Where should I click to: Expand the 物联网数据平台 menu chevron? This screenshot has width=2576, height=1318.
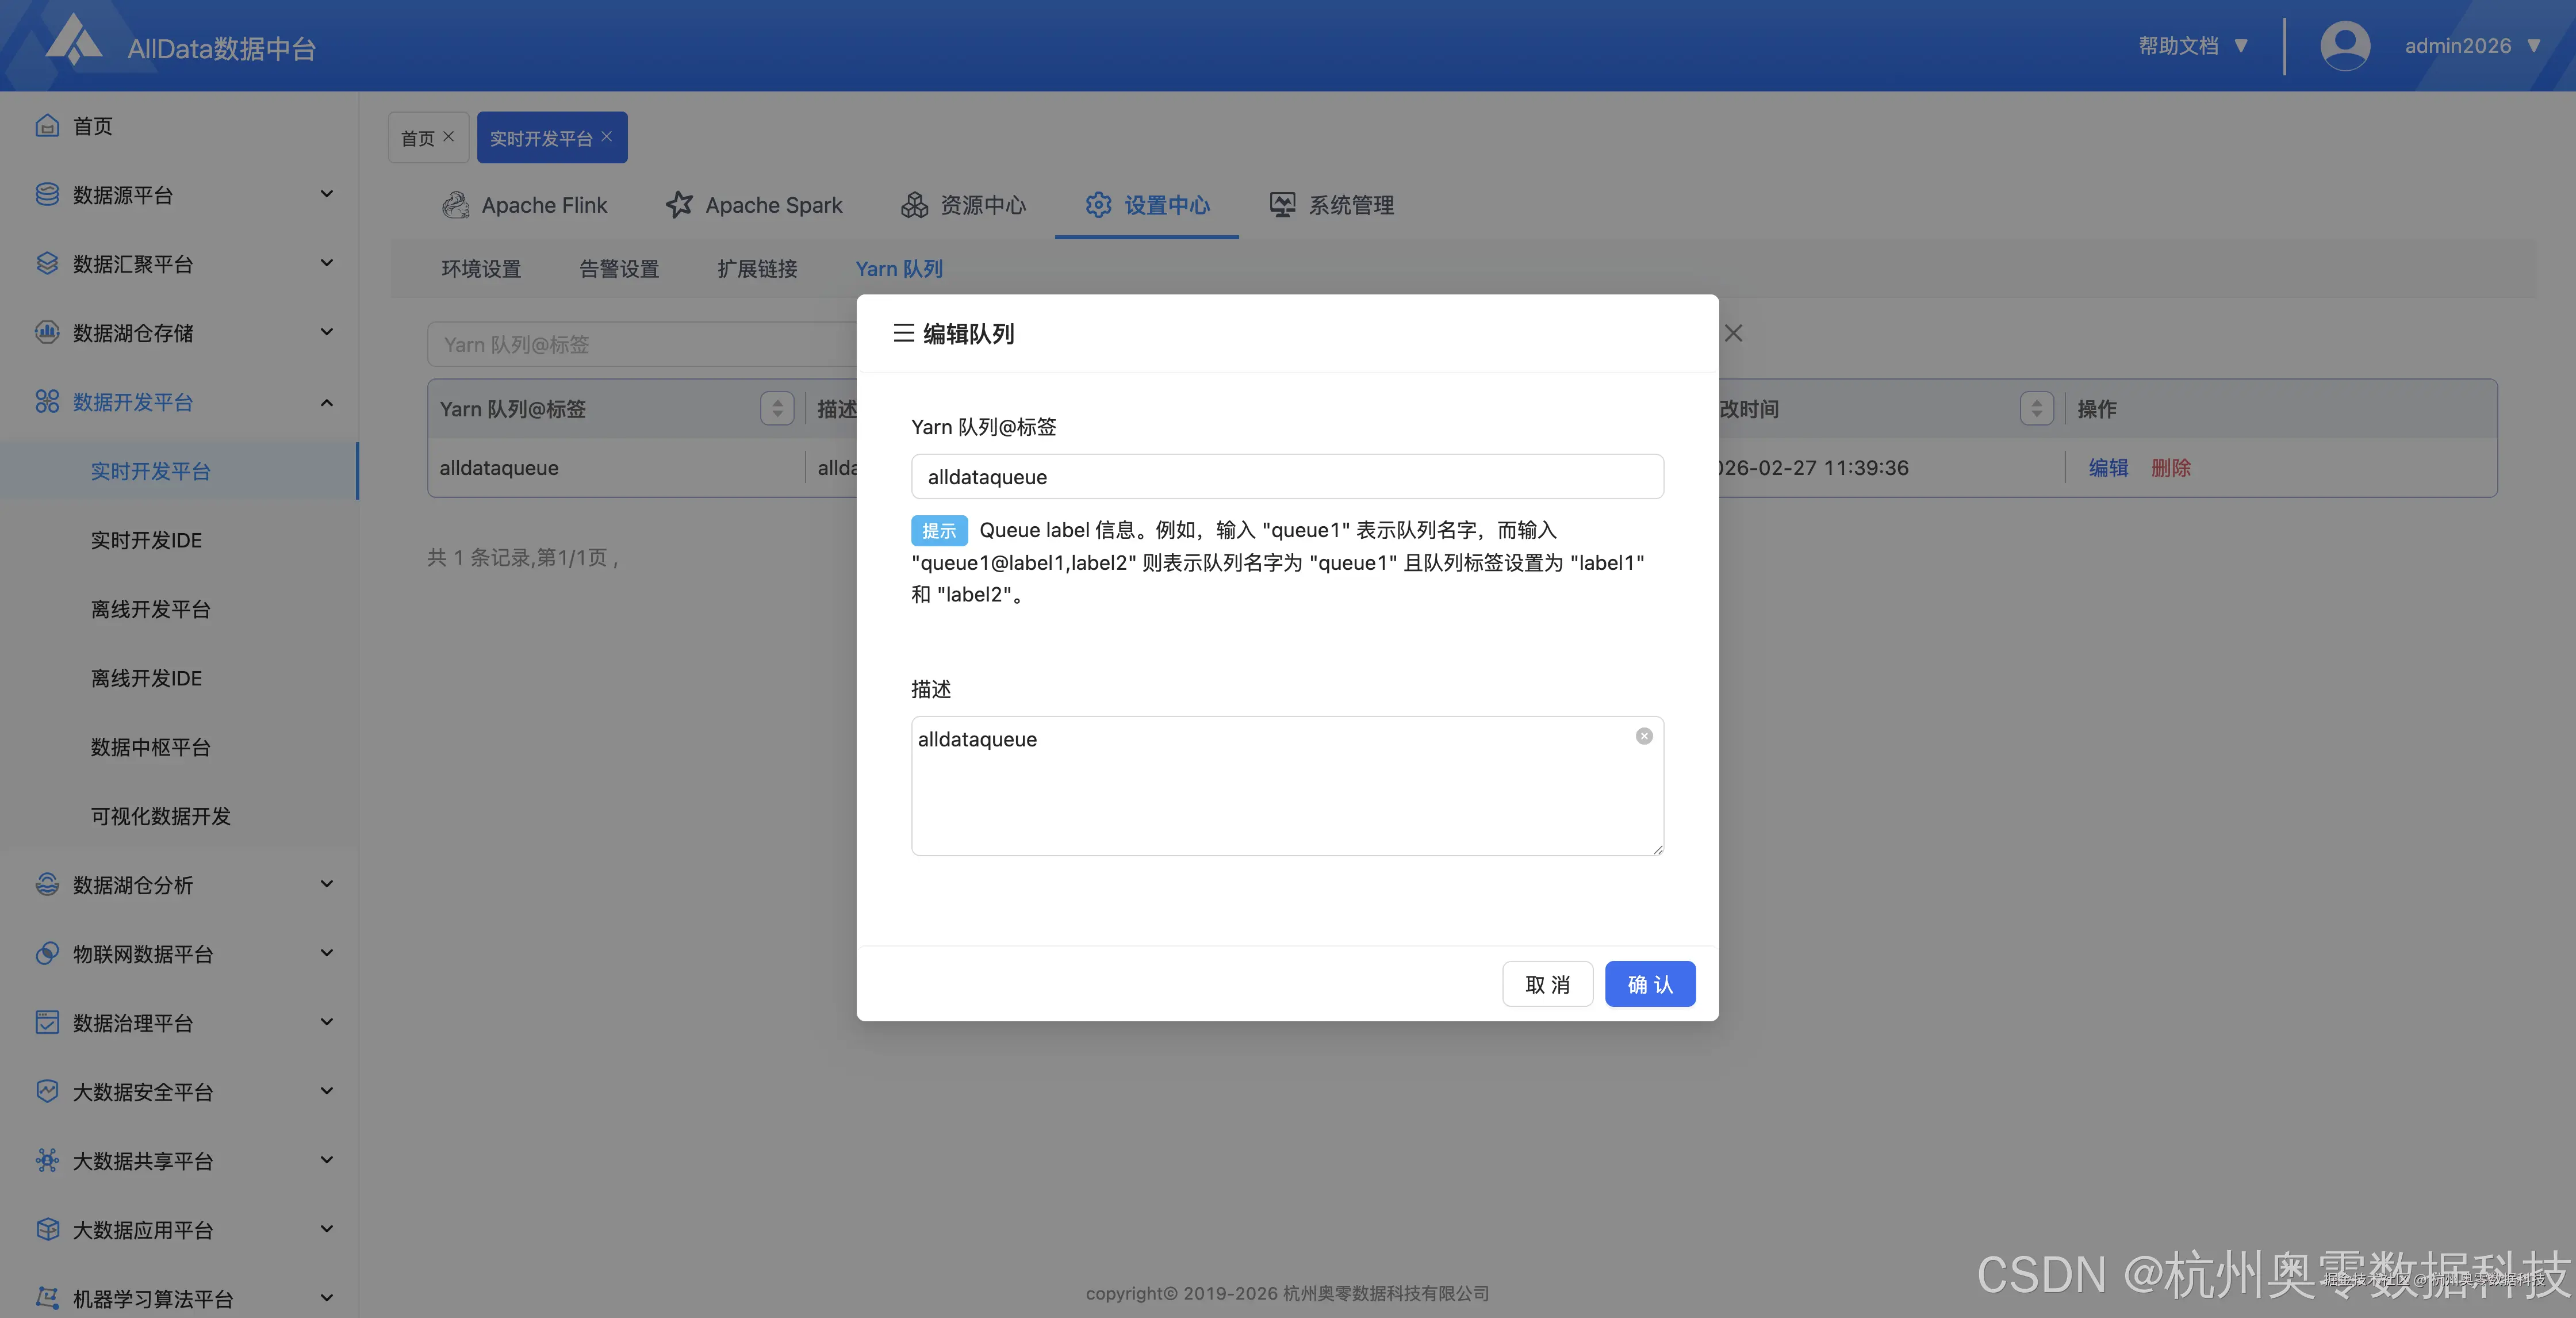pyautogui.click(x=326, y=953)
